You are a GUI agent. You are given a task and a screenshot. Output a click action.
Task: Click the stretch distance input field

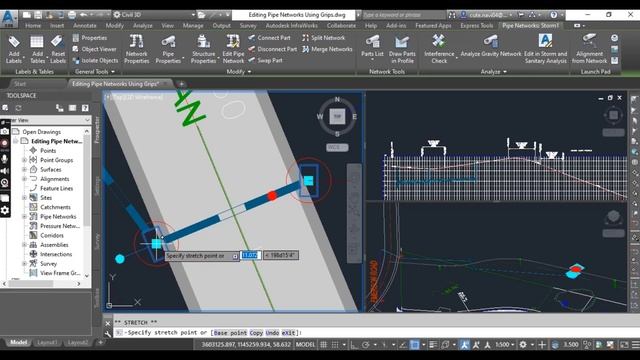[250, 255]
